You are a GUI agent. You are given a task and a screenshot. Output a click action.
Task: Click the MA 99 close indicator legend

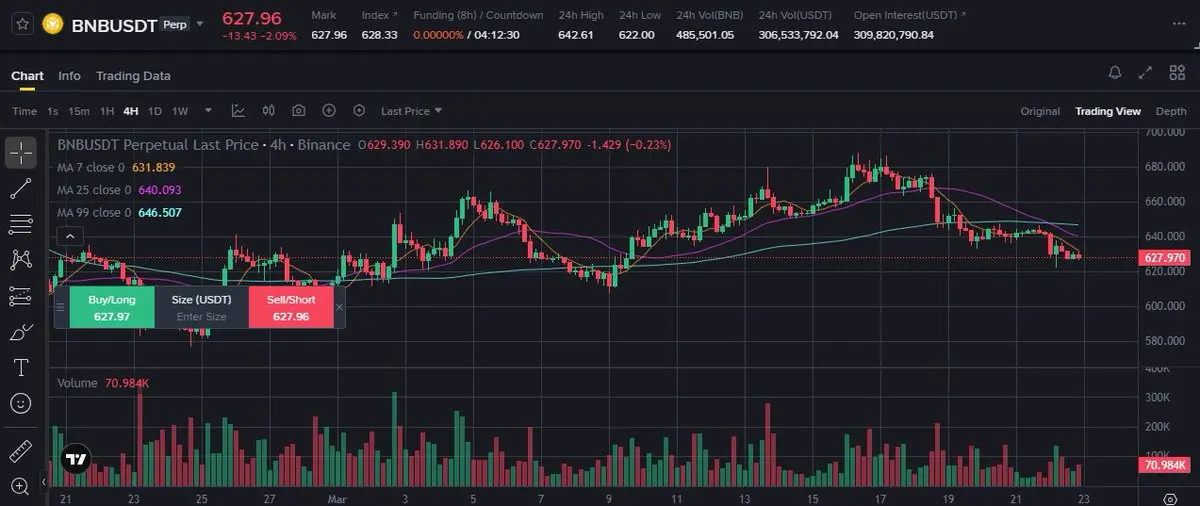point(119,213)
